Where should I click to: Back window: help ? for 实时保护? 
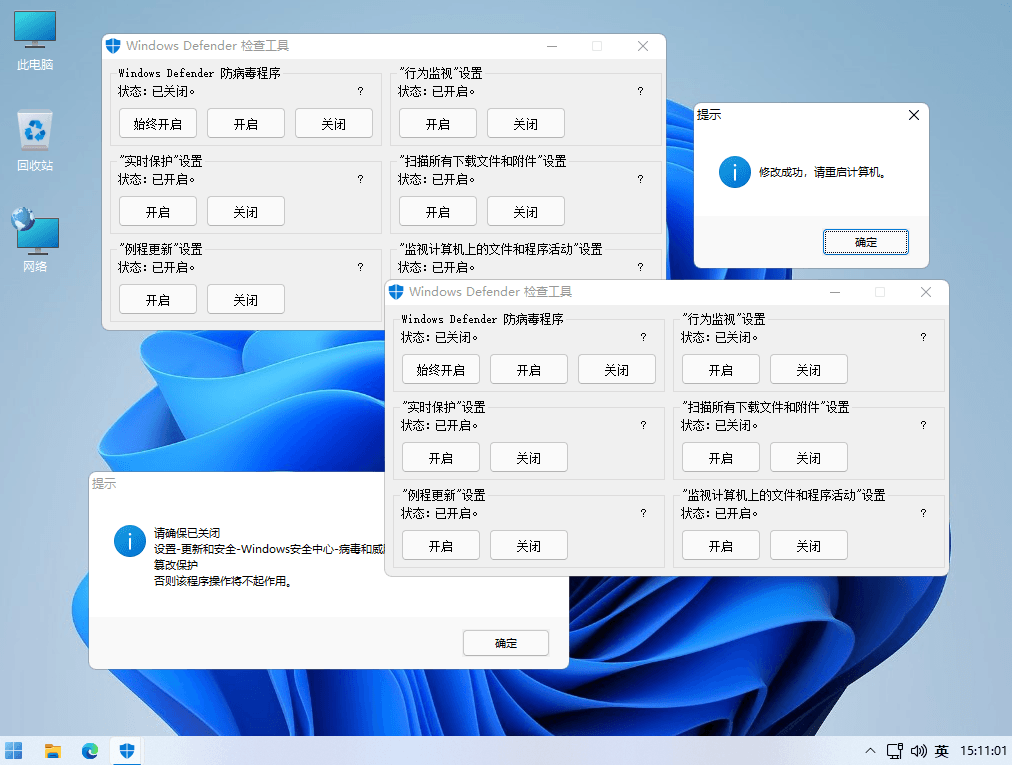[x=360, y=179]
